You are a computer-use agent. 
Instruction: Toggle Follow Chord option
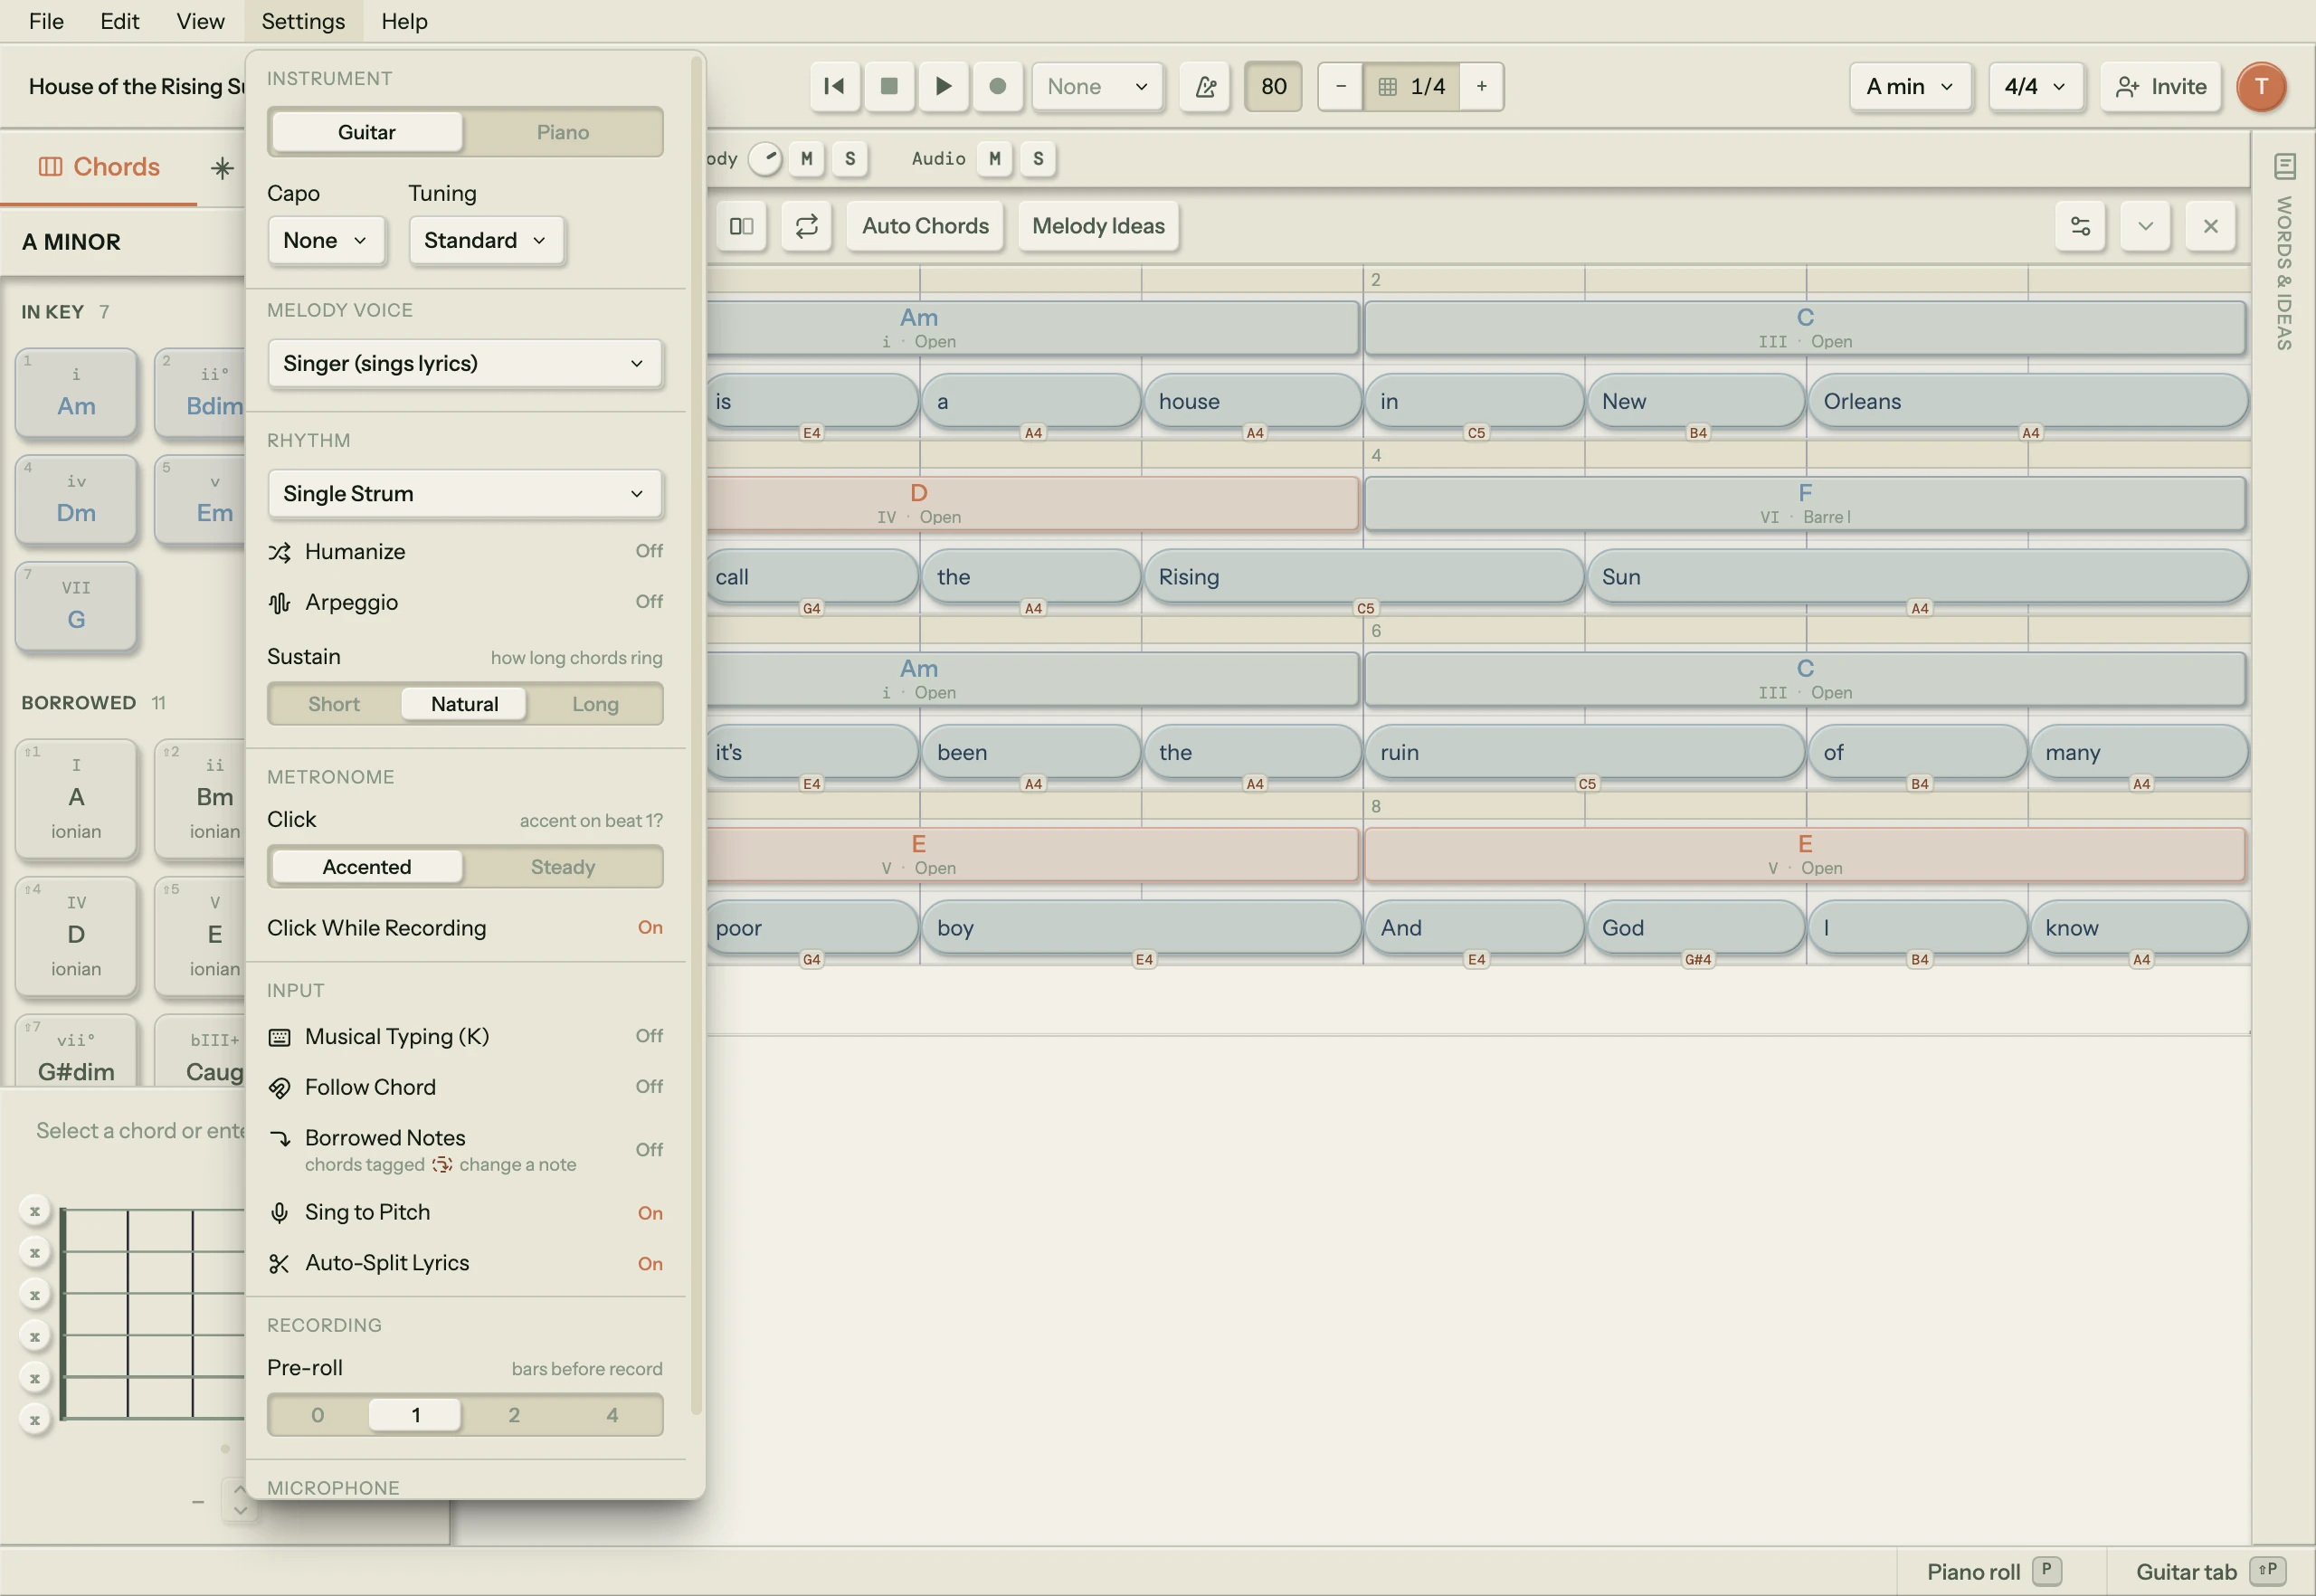pos(465,1087)
